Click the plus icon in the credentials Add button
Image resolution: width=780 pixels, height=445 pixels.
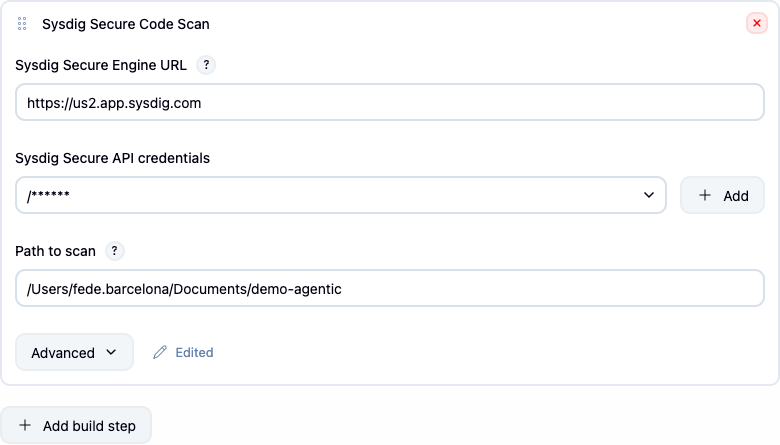click(704, 195)
